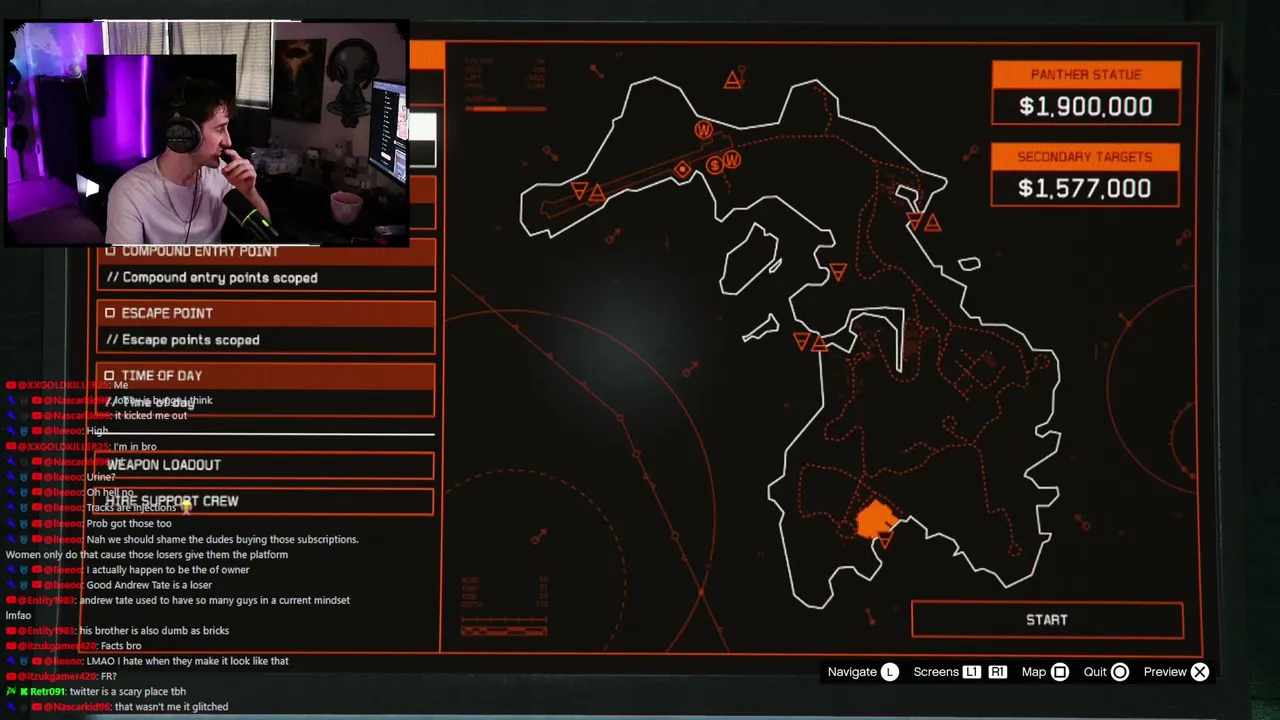Select the up-triangle marker on the central west coast
The height and width of the screenshot is (720, 1280).
(x=819, y=344)
